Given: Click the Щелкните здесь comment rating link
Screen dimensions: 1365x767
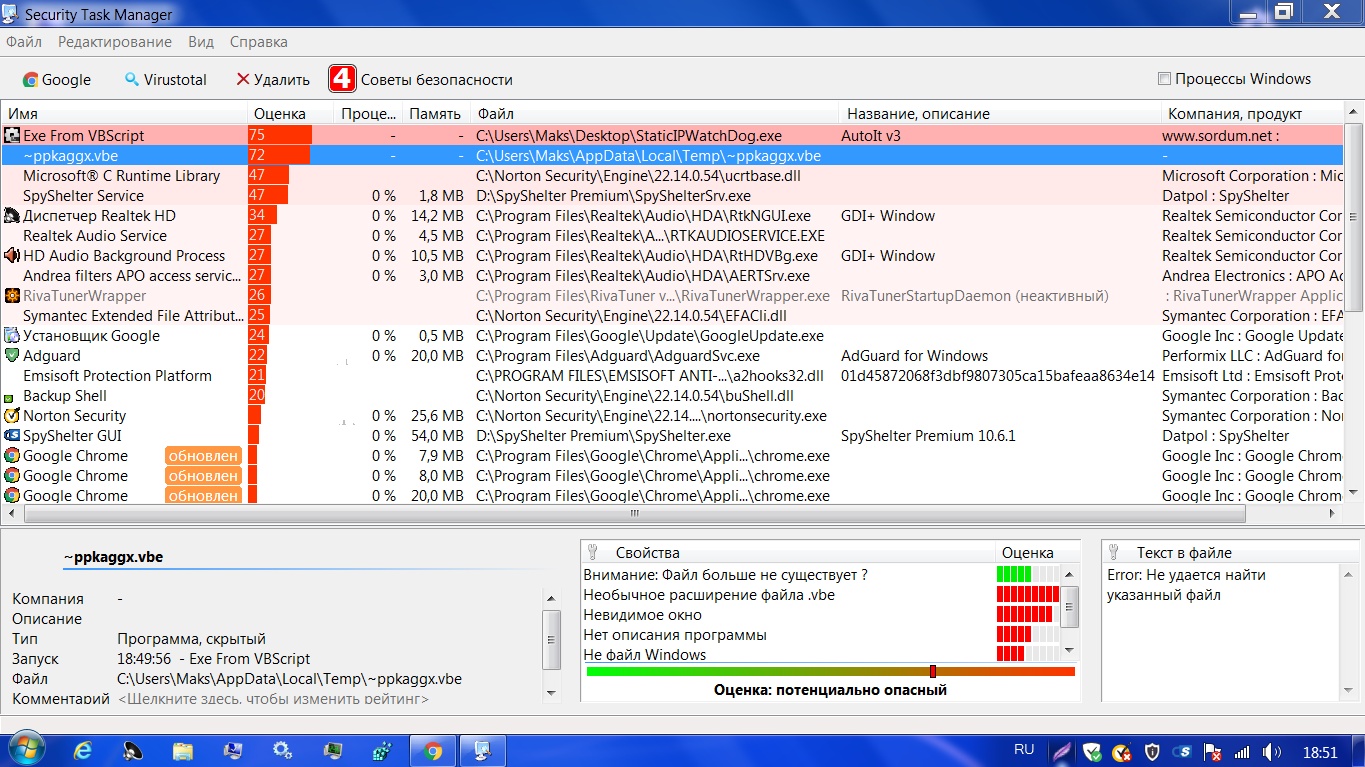Looking at the screenshot, I should pyautogui.click(x=274, y=699).
